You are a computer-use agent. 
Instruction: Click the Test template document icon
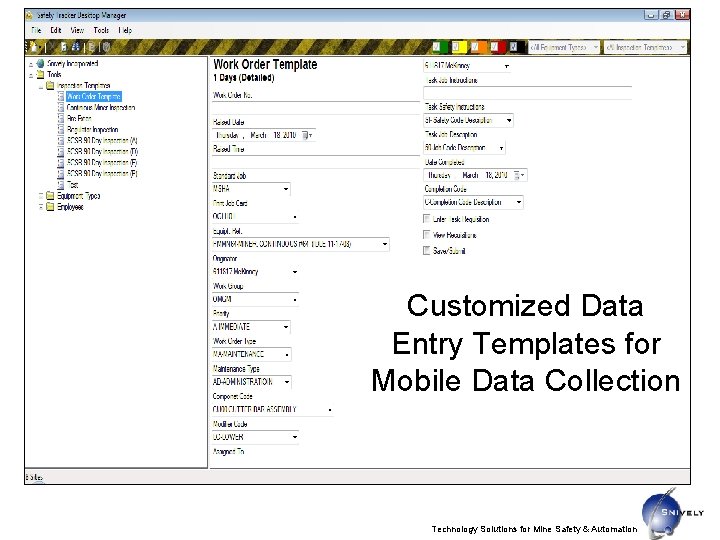[61, 185]
